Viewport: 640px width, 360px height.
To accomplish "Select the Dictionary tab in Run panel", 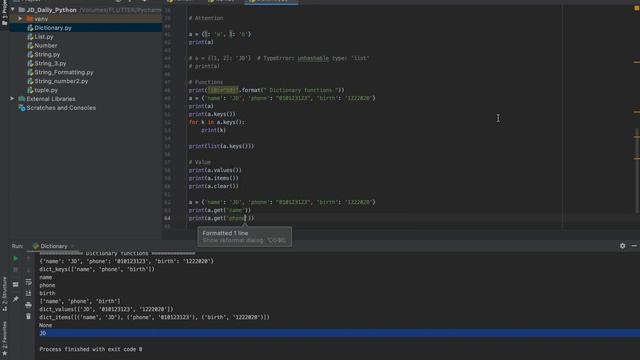I will pos(53,246).
